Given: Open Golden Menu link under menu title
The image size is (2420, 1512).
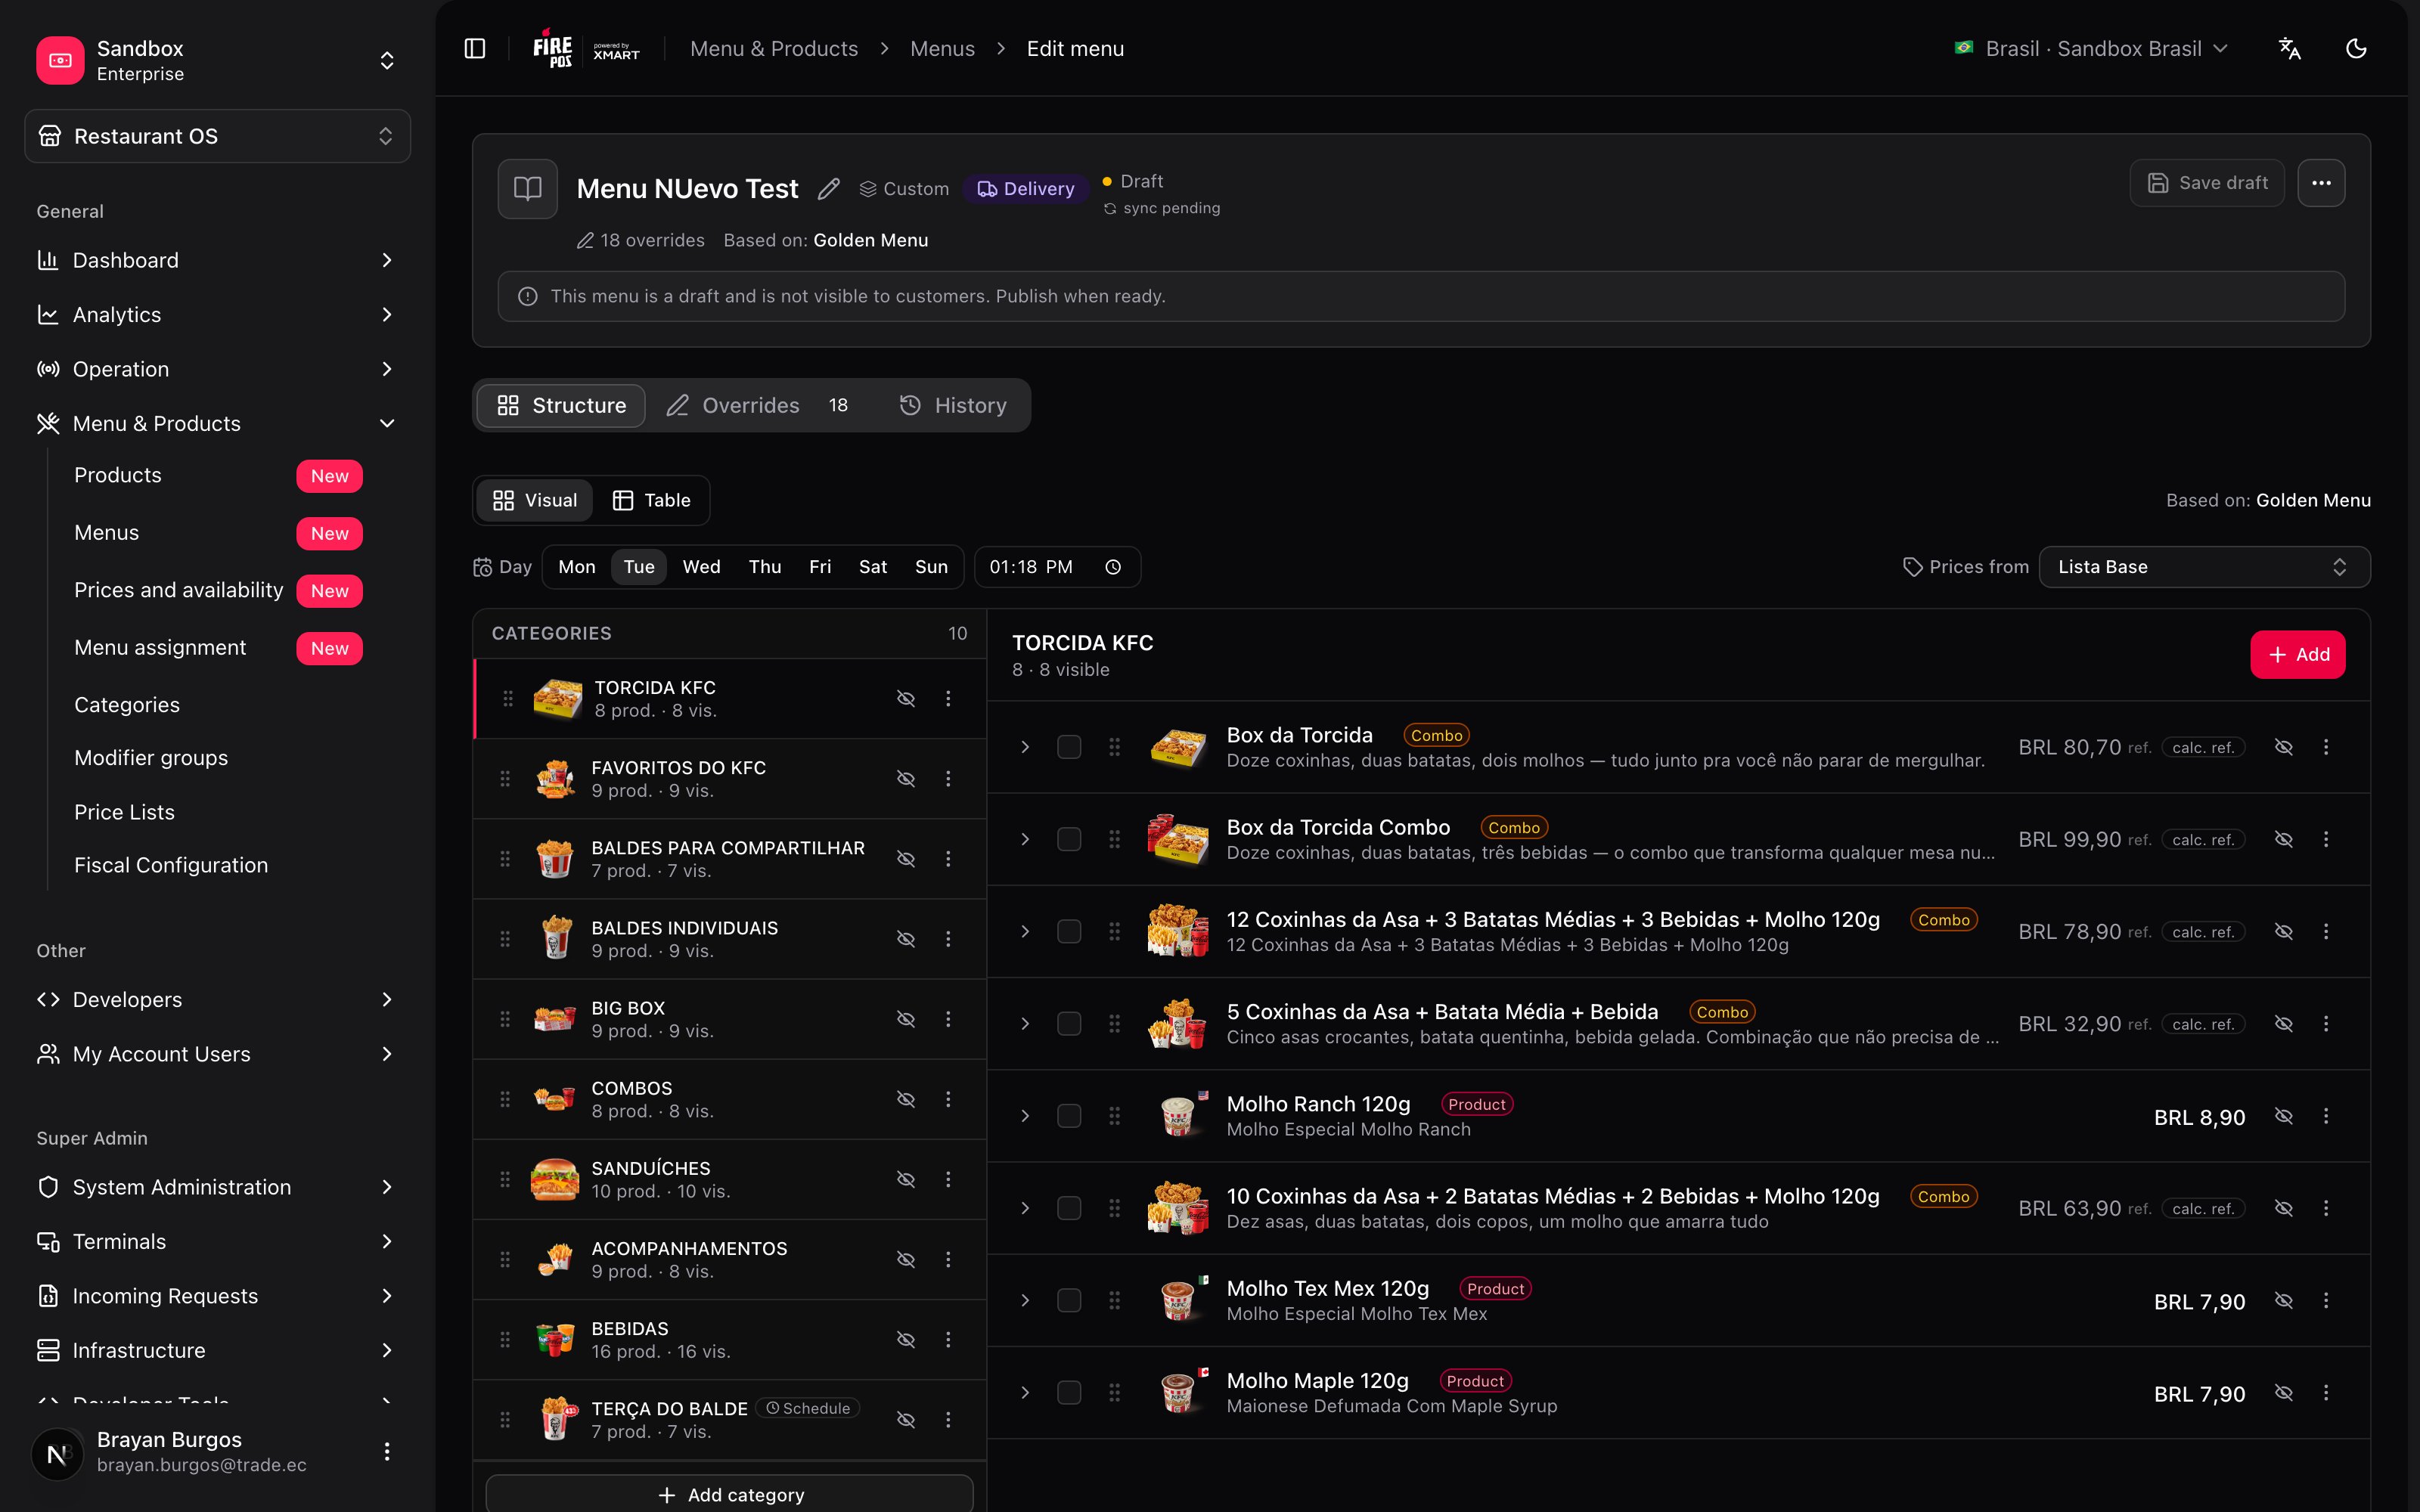Looking at the screenshot, I should click(870, 240).
